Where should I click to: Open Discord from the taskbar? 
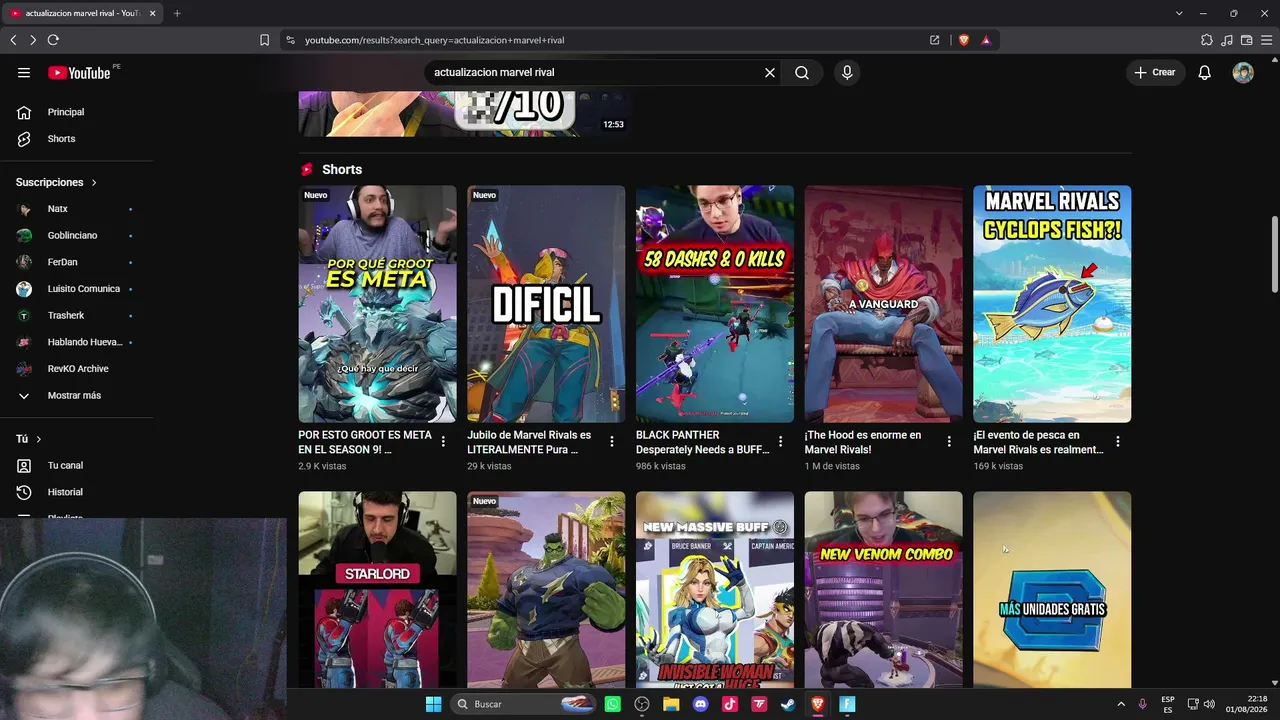[x=701, y=704]
